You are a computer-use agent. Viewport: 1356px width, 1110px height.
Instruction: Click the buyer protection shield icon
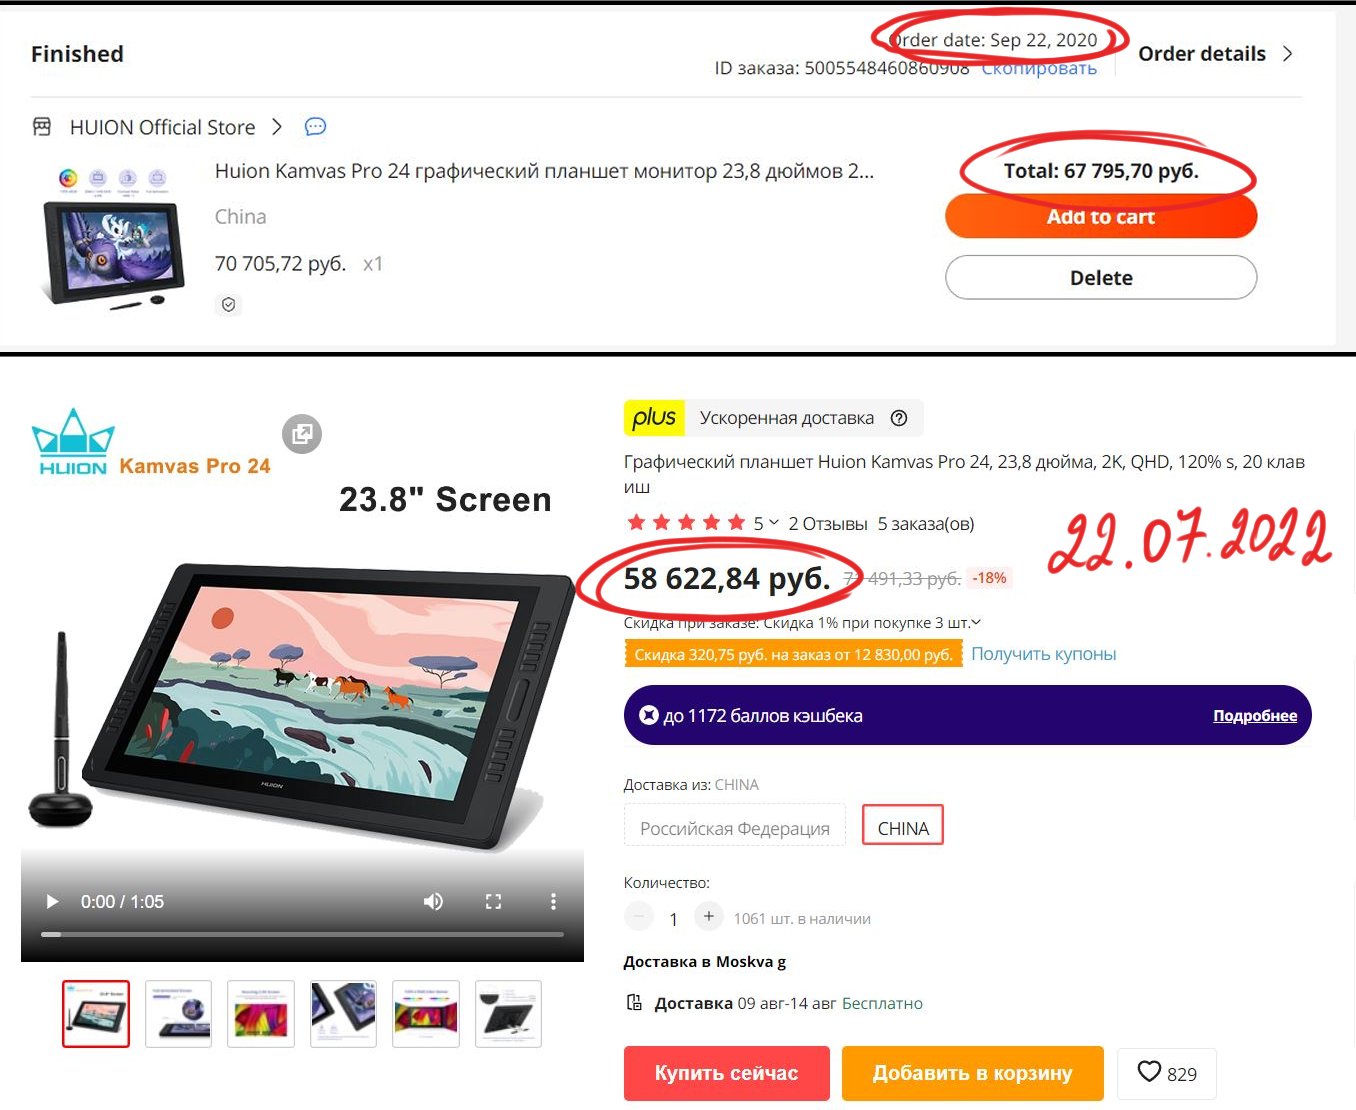tap(229, 305)
